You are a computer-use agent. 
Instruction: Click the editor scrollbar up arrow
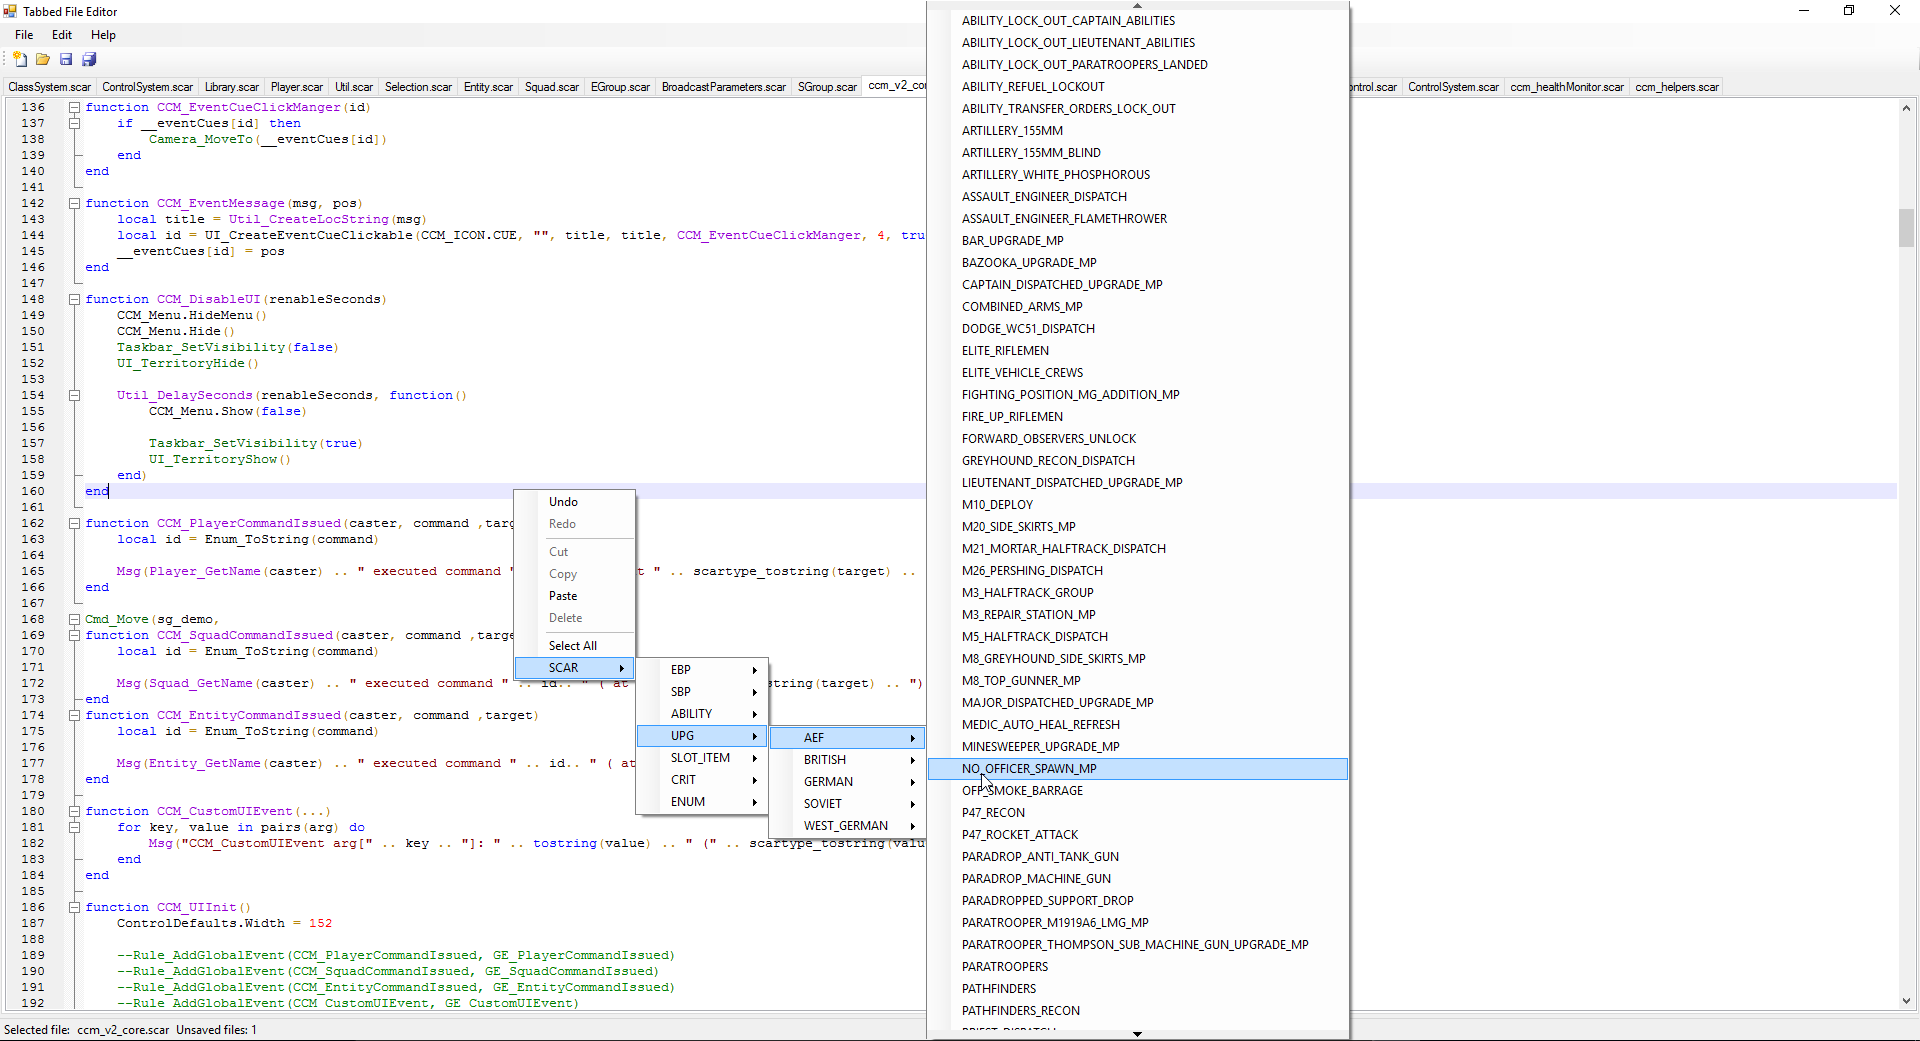(x=1906, y=108)
